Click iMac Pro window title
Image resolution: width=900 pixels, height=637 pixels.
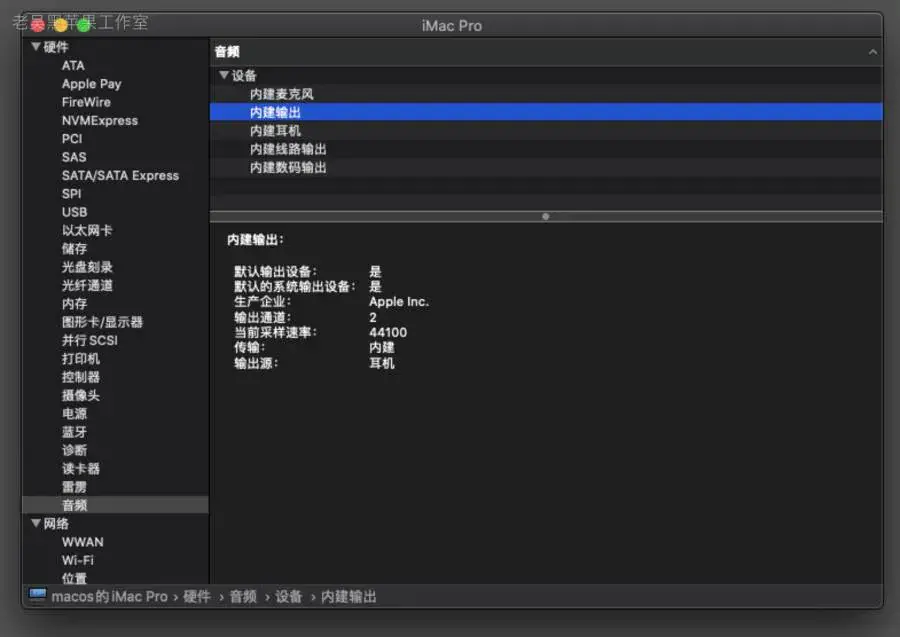[x=452, y=26]
